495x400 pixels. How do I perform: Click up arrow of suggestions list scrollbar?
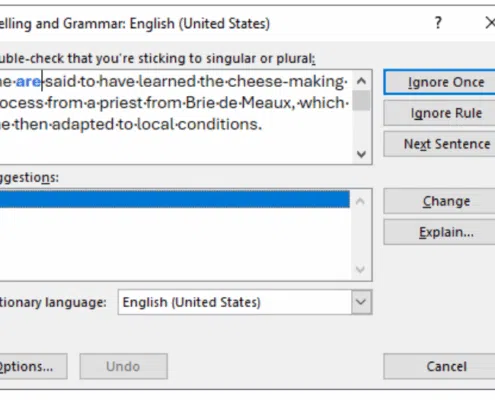[x=360, y=201]
